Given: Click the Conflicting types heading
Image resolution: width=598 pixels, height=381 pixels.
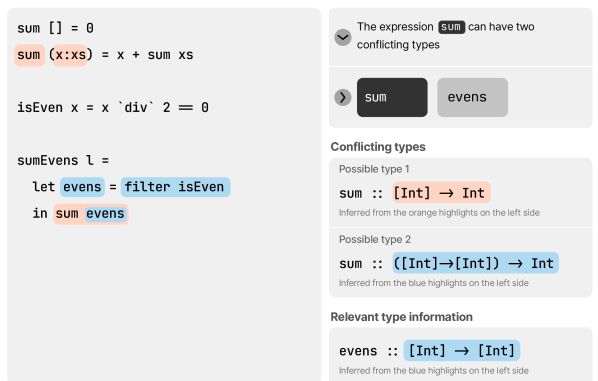Looking at the screenshot, I should pyautogui.click(x=378, y=147).
